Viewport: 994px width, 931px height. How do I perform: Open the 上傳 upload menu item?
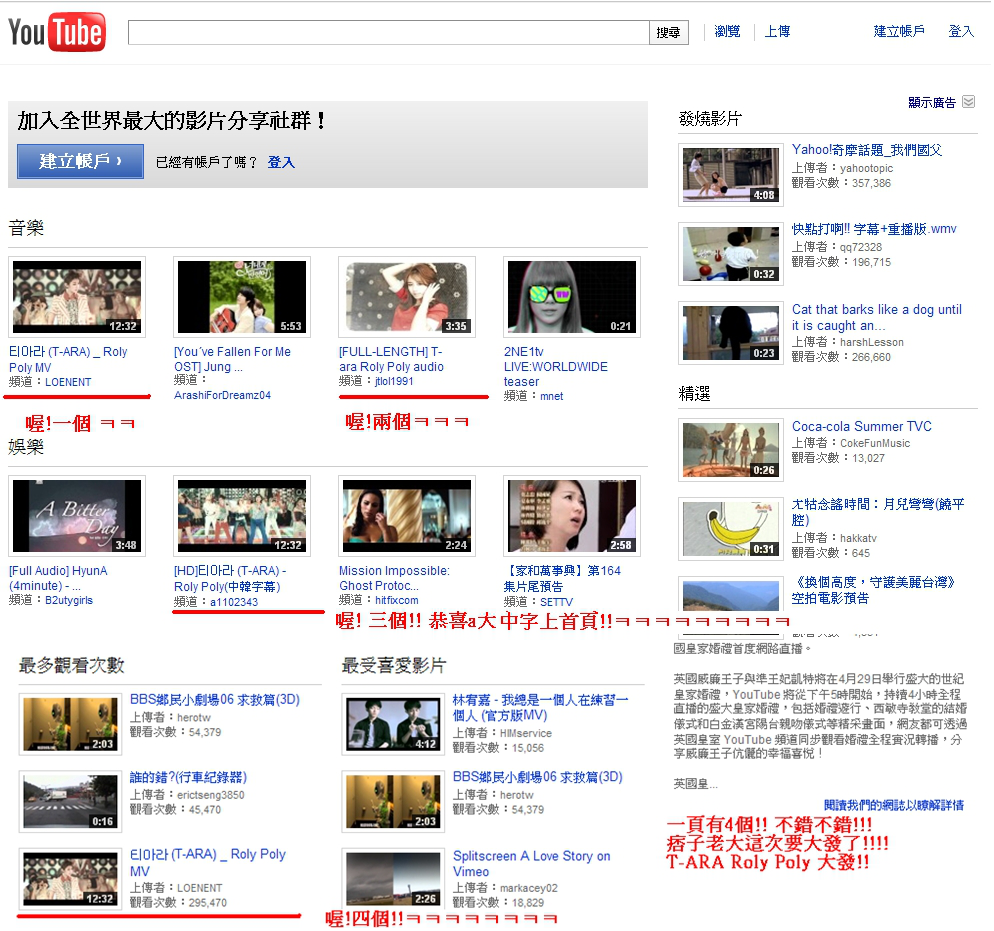click(777, 32)
